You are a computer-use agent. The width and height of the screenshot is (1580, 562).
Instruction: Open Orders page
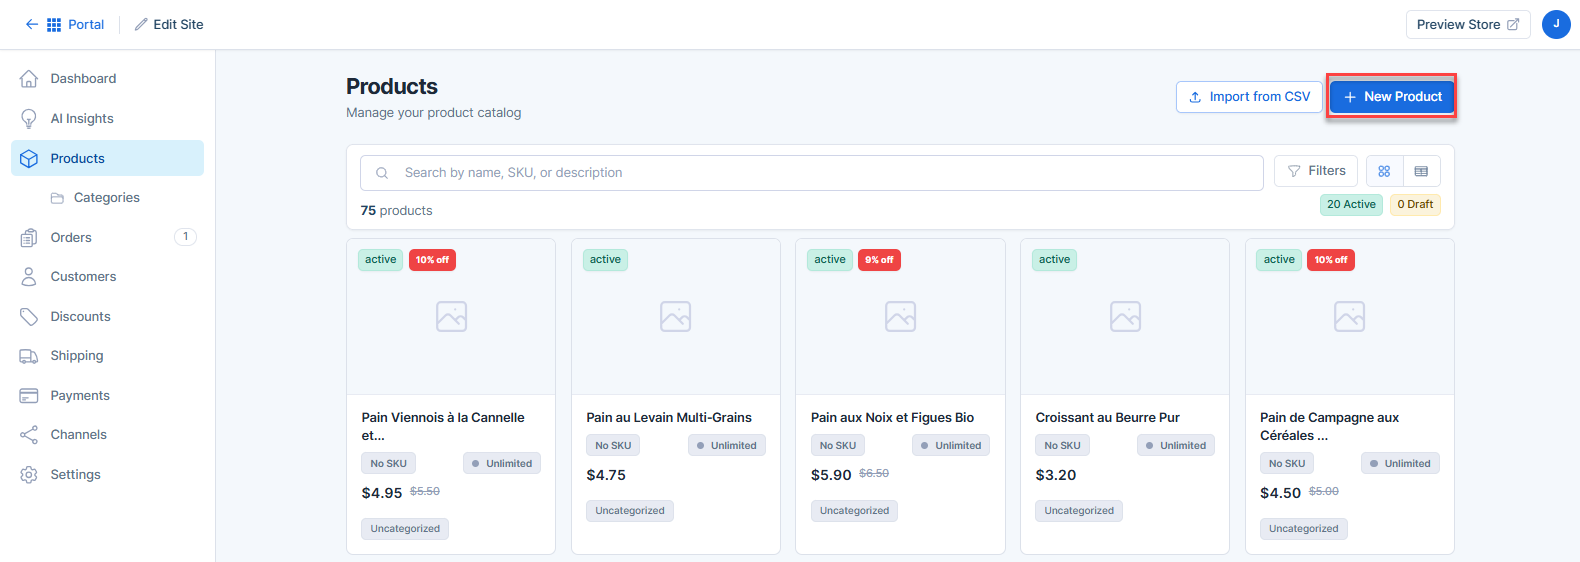pos(107,237)
